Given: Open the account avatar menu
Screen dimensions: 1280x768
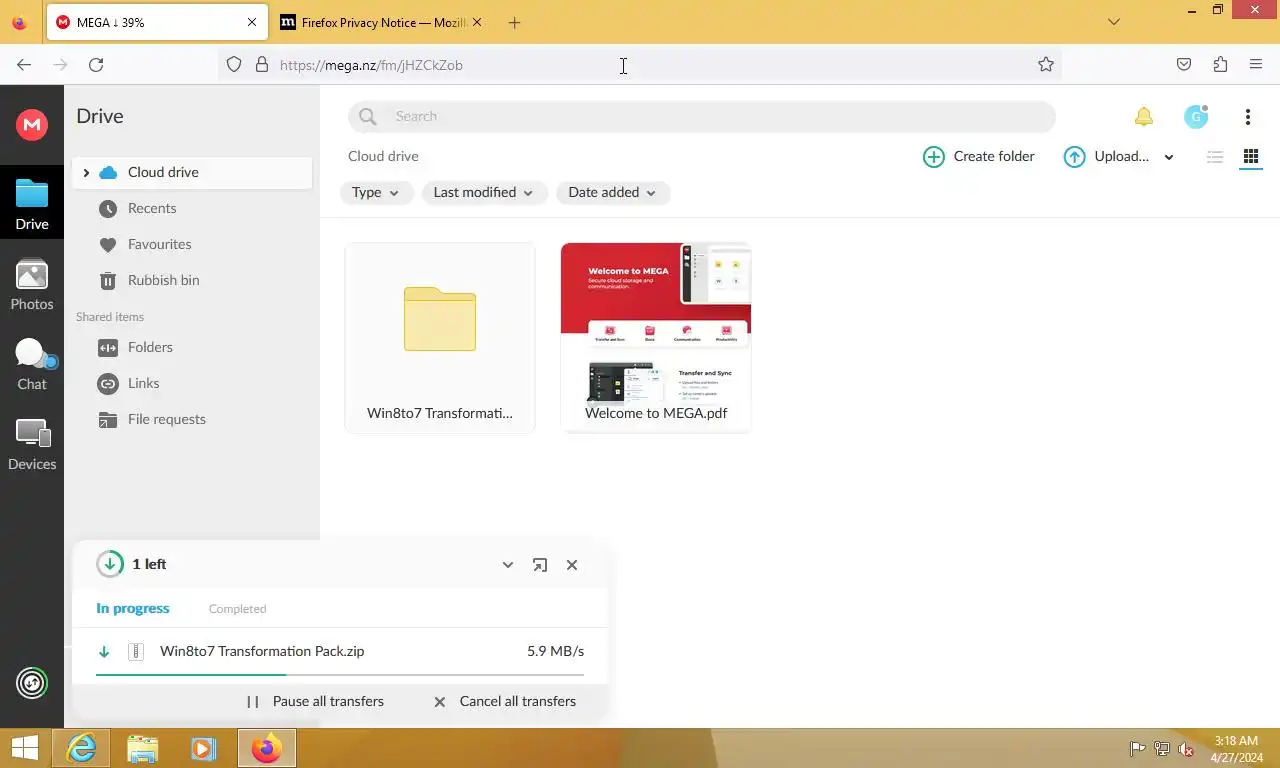Looking at the screenshot, I should (x=1196, y=117).
